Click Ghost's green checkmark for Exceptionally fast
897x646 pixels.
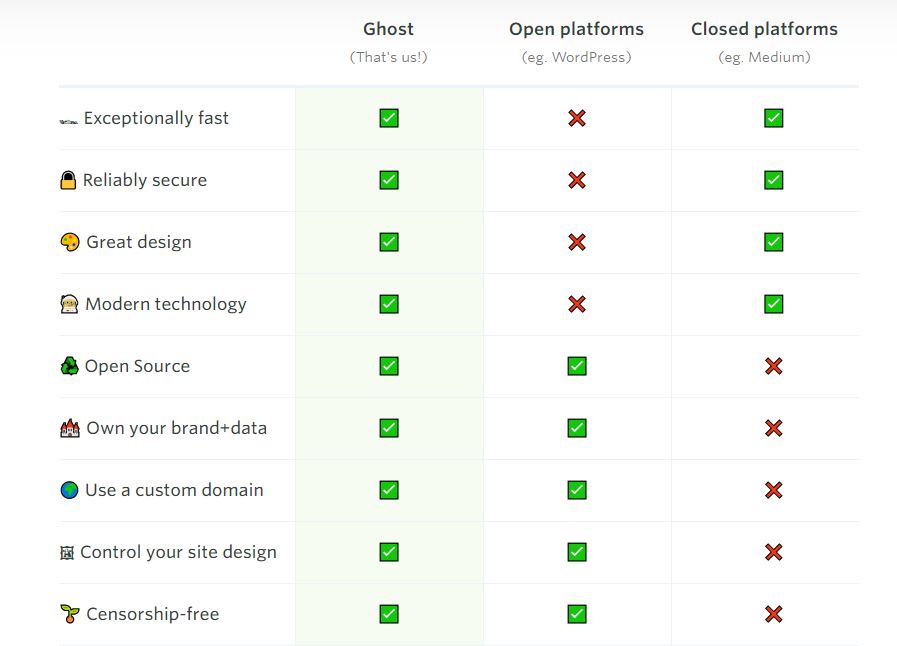pyautogui.click(x=389, y=118)
